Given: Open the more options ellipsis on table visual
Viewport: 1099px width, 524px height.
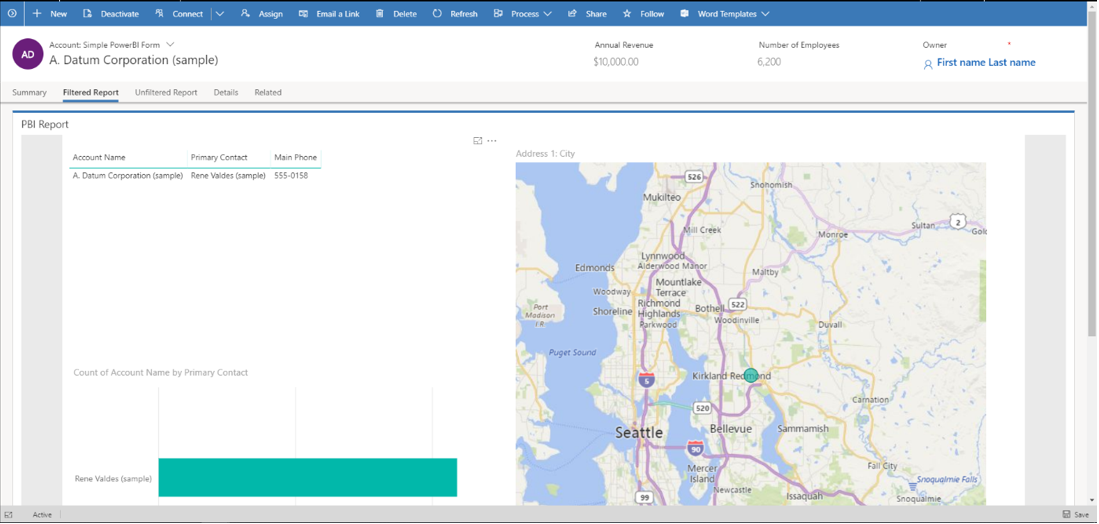Looking at the screenshot, I should pos(492,141).
